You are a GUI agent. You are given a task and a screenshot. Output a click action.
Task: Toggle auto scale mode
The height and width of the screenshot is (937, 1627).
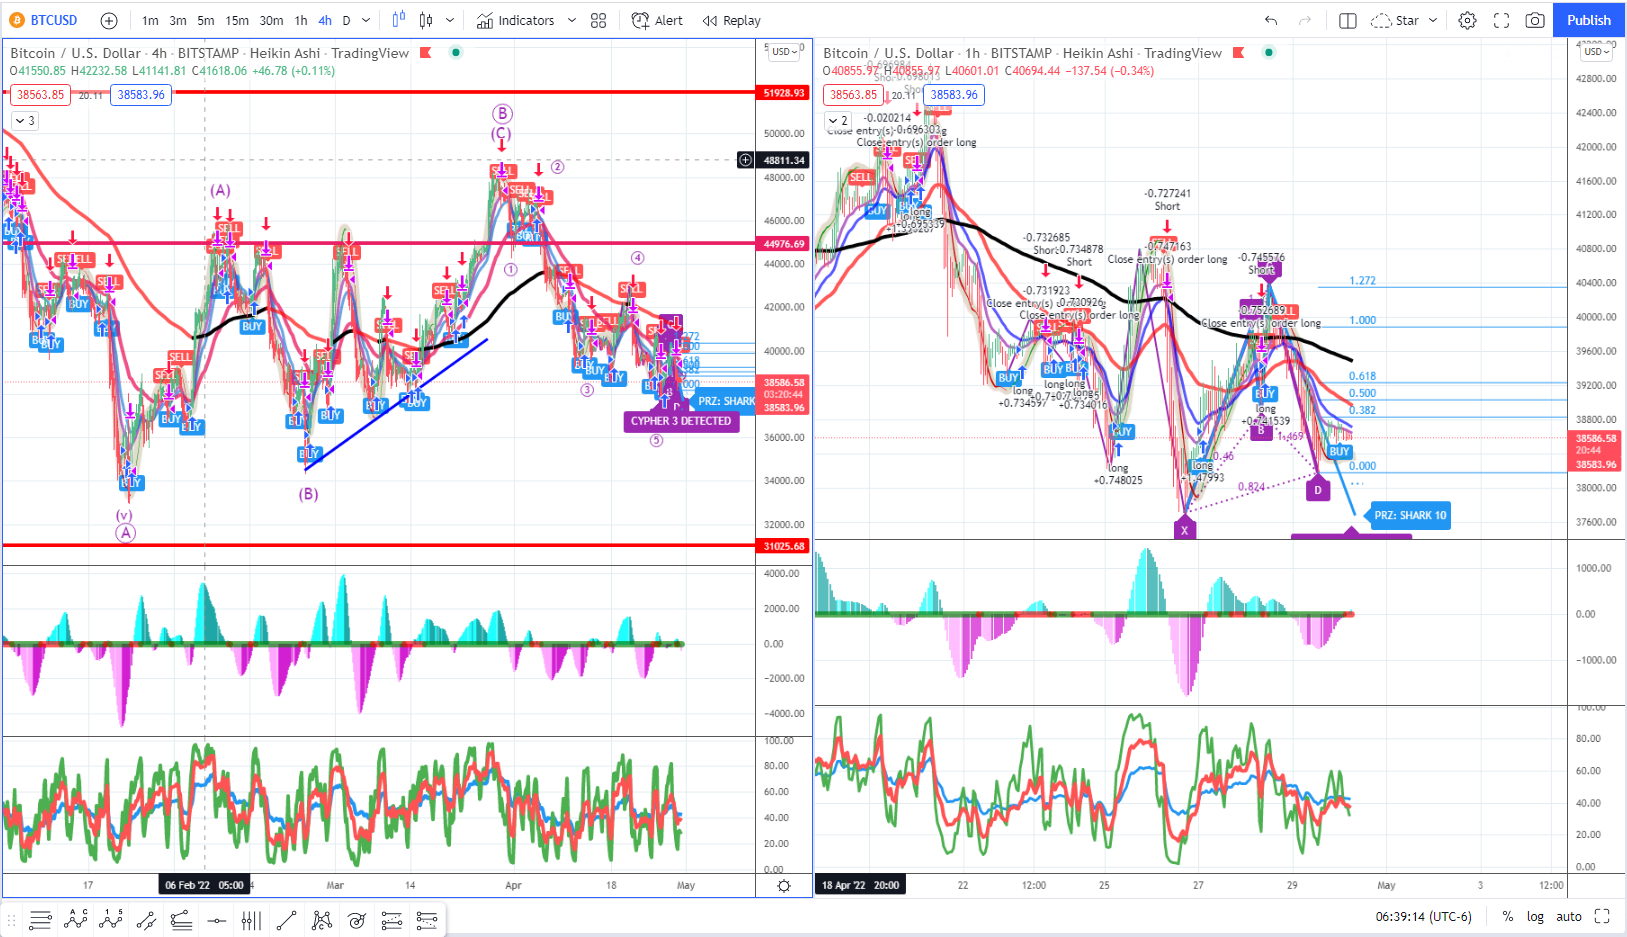coord(1569,916)
